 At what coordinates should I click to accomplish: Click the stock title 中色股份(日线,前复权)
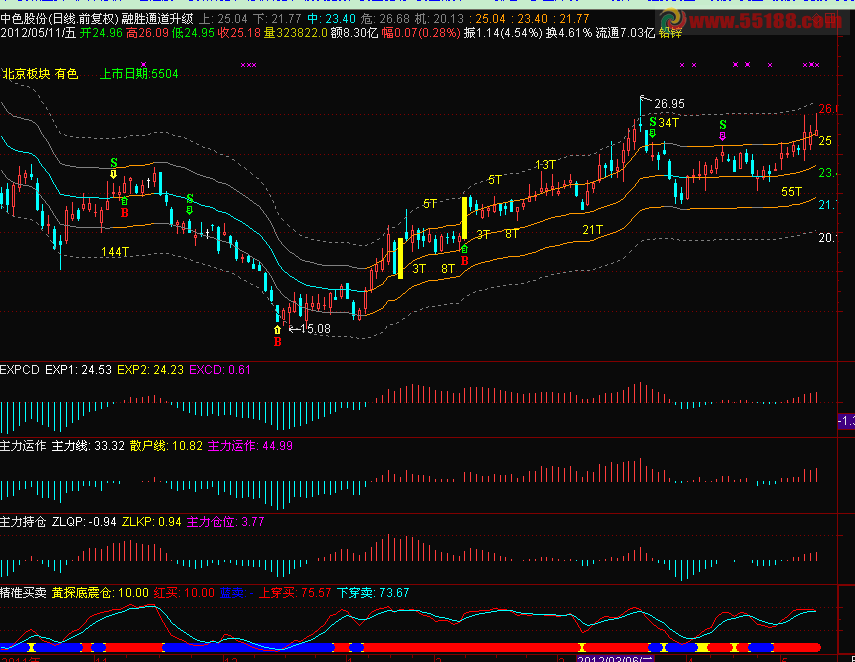point(59,19)
